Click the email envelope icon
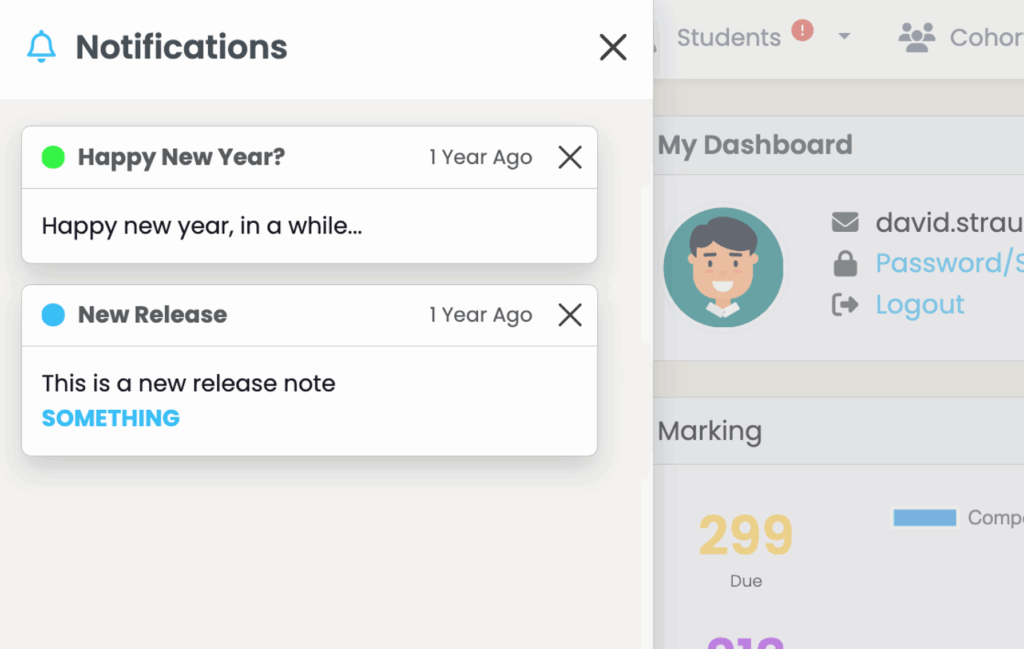Viewport: 1024px width, 649px height. [845, 222]
